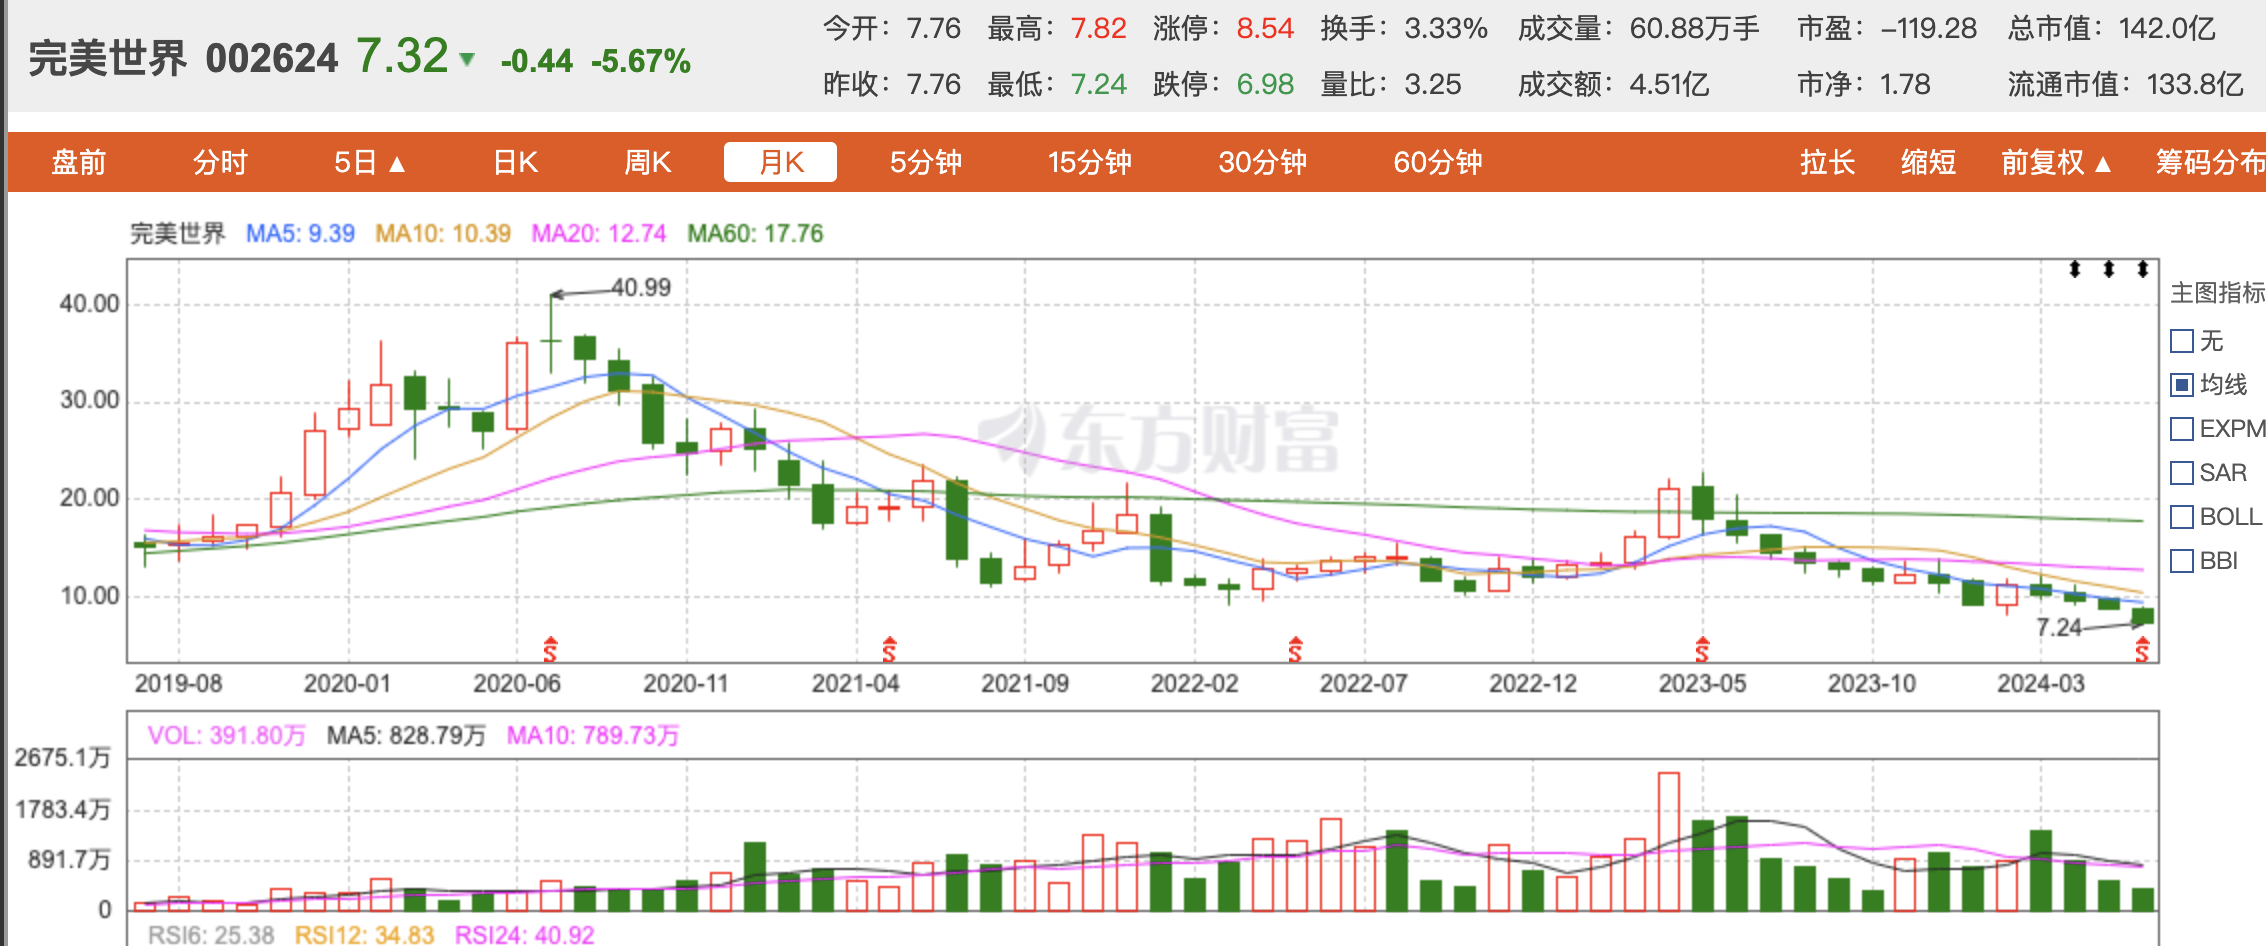Image resolution: width=2266 pixels, height=946 pixels.
Task: Click the MA20: 12.74 legend label
Action: click(599, 234)
